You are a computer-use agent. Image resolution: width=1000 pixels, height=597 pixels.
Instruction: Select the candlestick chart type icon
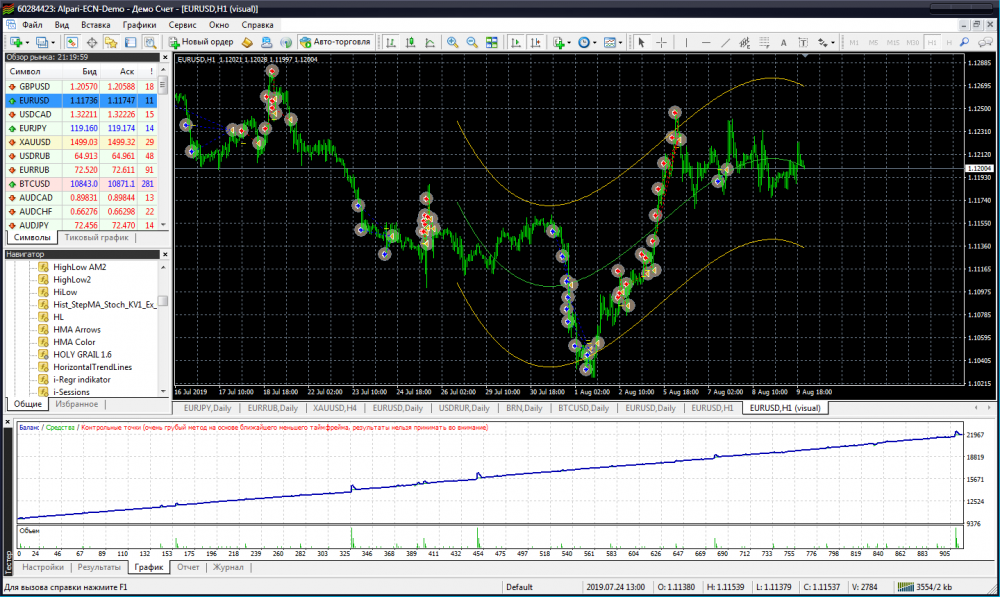pyautogui.click(x=410, y=43)
